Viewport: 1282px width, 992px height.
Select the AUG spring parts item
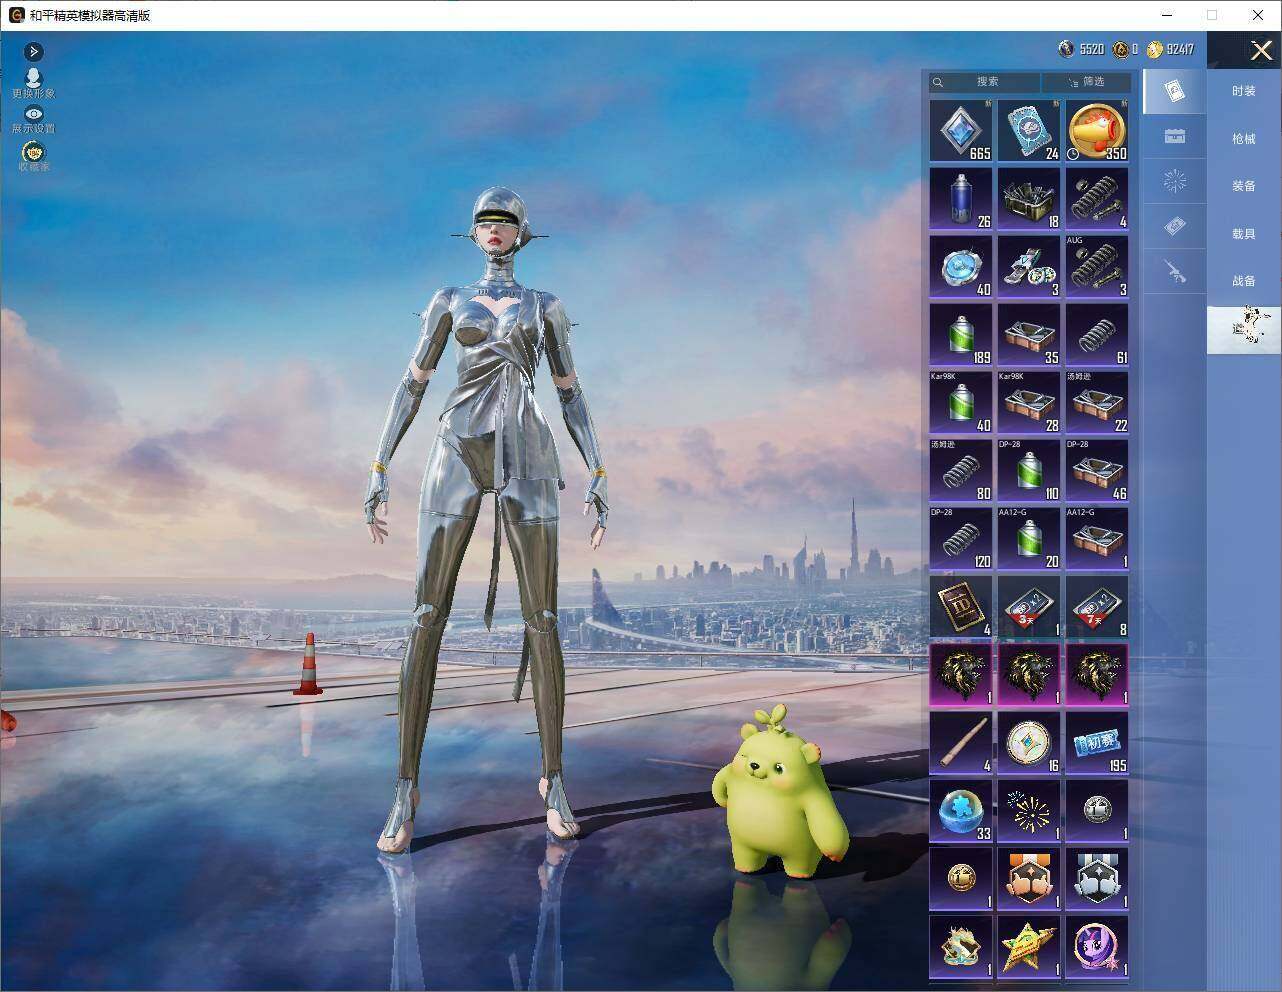tap(1097, 266)
